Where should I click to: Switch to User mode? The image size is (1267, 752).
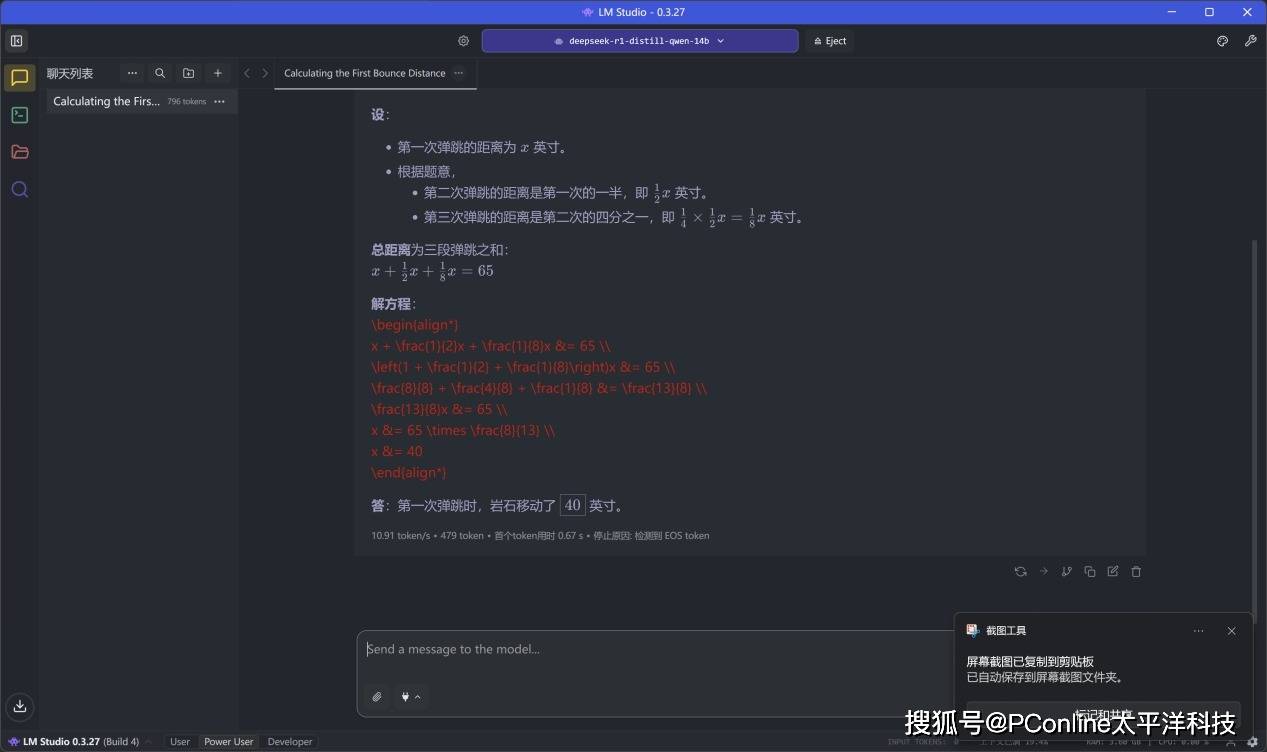pyautogui.click(x=180, y=742)
